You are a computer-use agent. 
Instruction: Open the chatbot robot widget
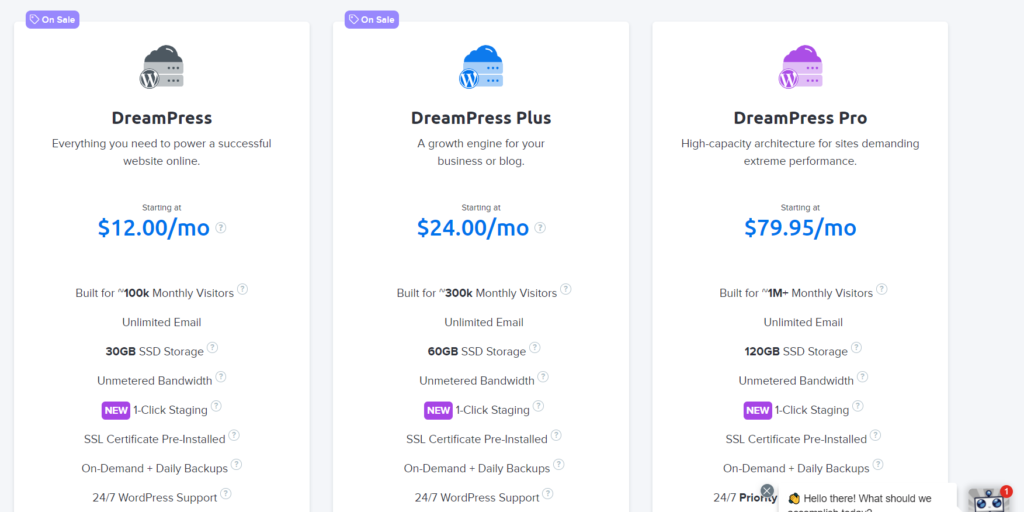pos(991,500)
